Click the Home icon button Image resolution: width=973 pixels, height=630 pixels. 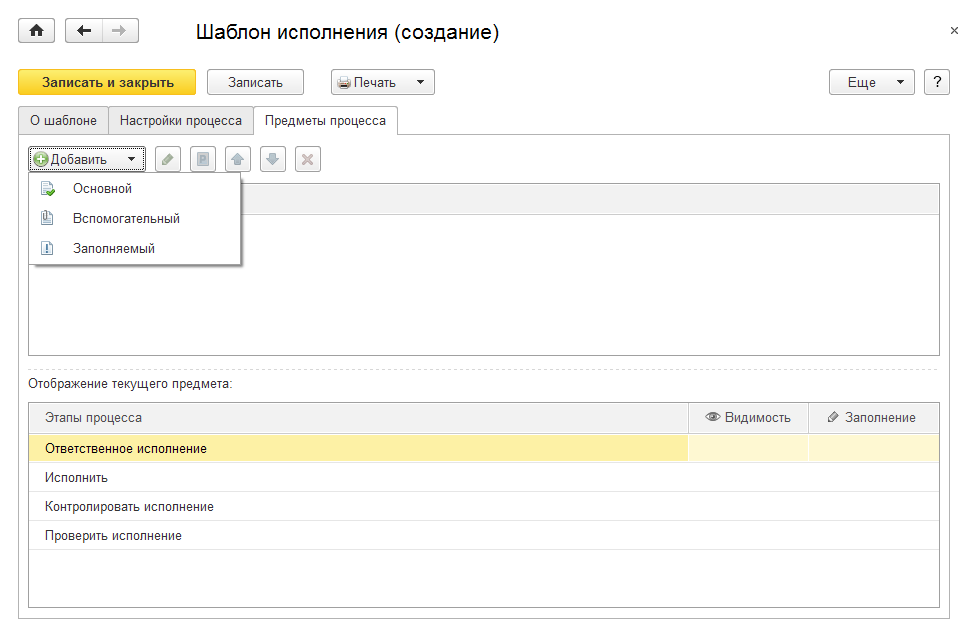click(37, 31)
